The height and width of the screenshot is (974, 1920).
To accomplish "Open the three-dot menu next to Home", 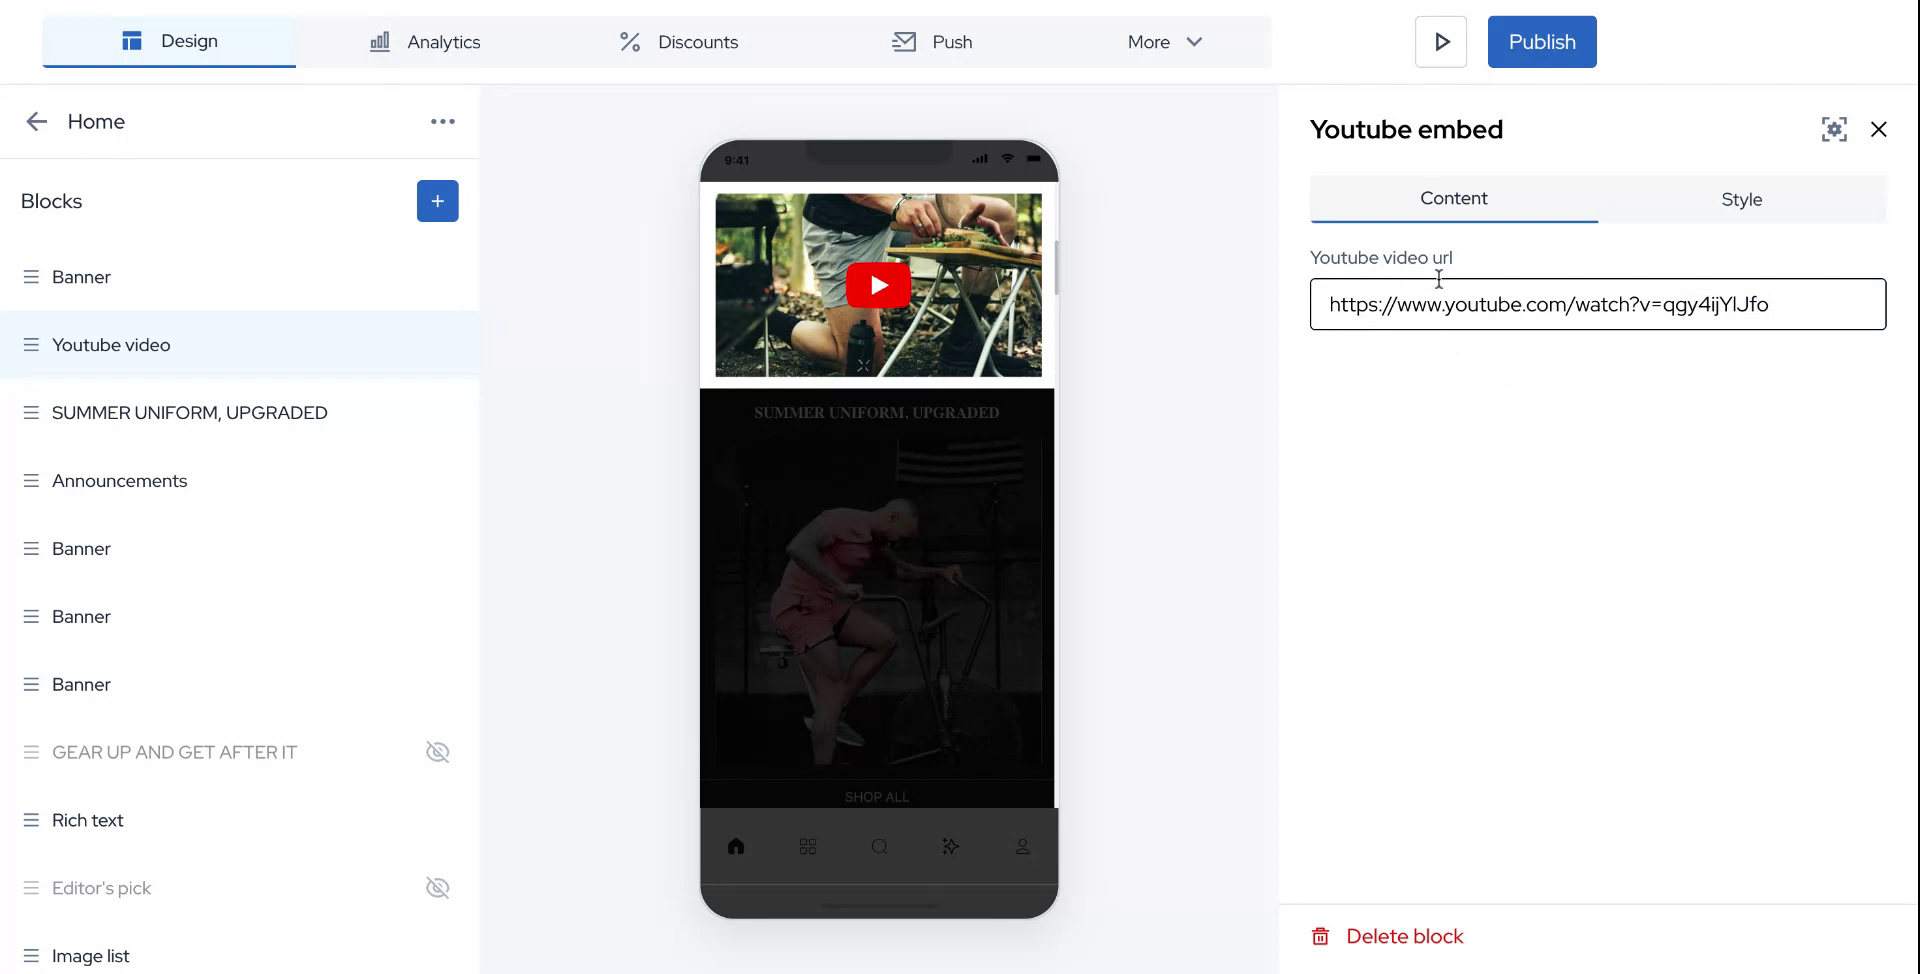I will tap(441, 121).
